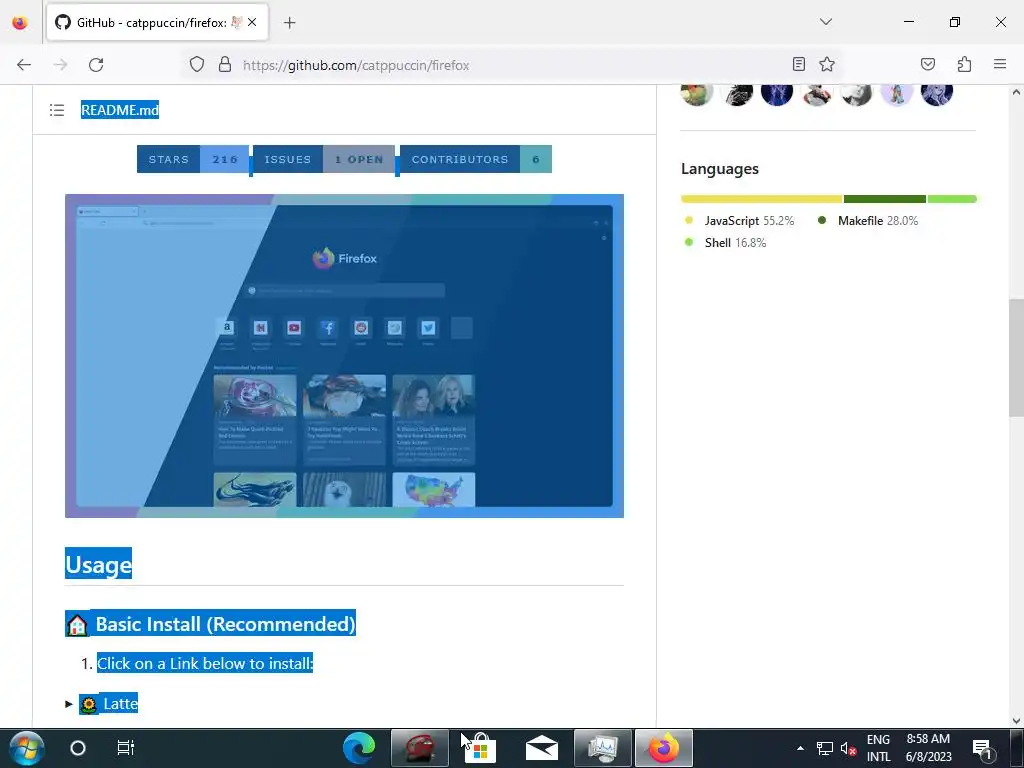Image resolution: width=1024 pixels, height=768 pixels.
Task: Open the red toolbox taskbar app
Action: point(420,748)
